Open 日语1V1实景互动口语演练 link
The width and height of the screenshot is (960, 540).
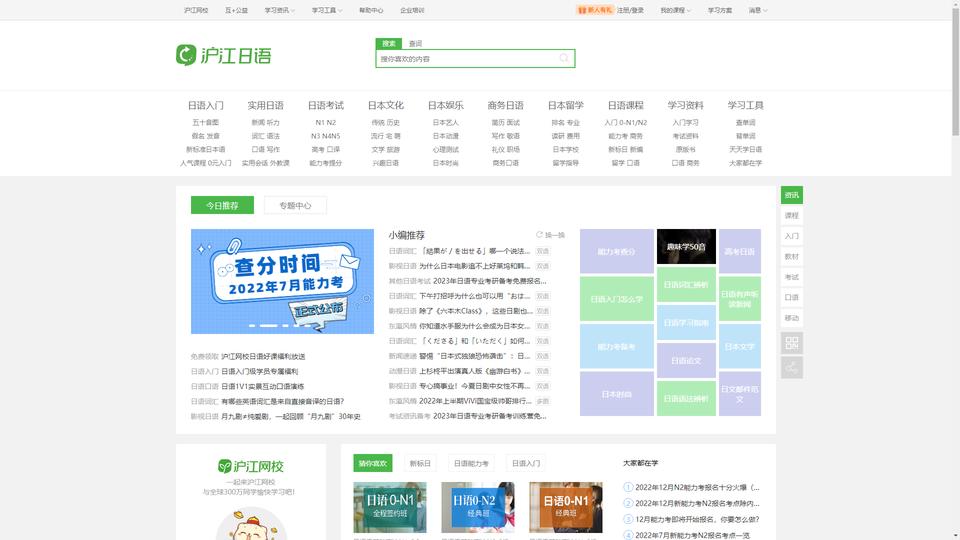click(x=262, y=386)
